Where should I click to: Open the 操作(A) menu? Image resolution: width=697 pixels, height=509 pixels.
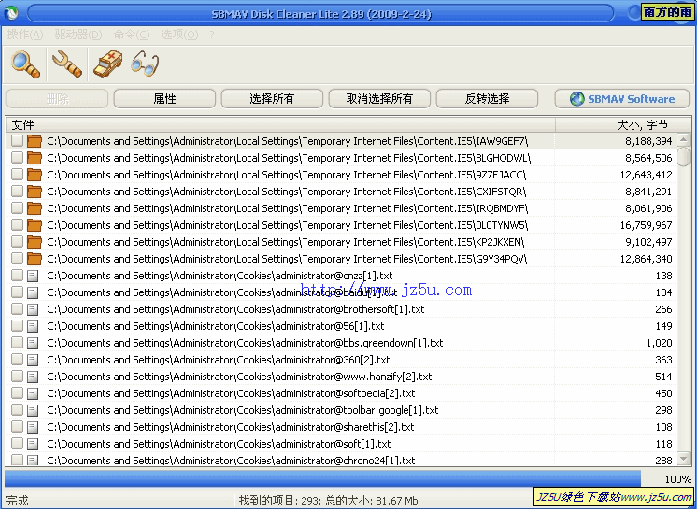(25, 34)
